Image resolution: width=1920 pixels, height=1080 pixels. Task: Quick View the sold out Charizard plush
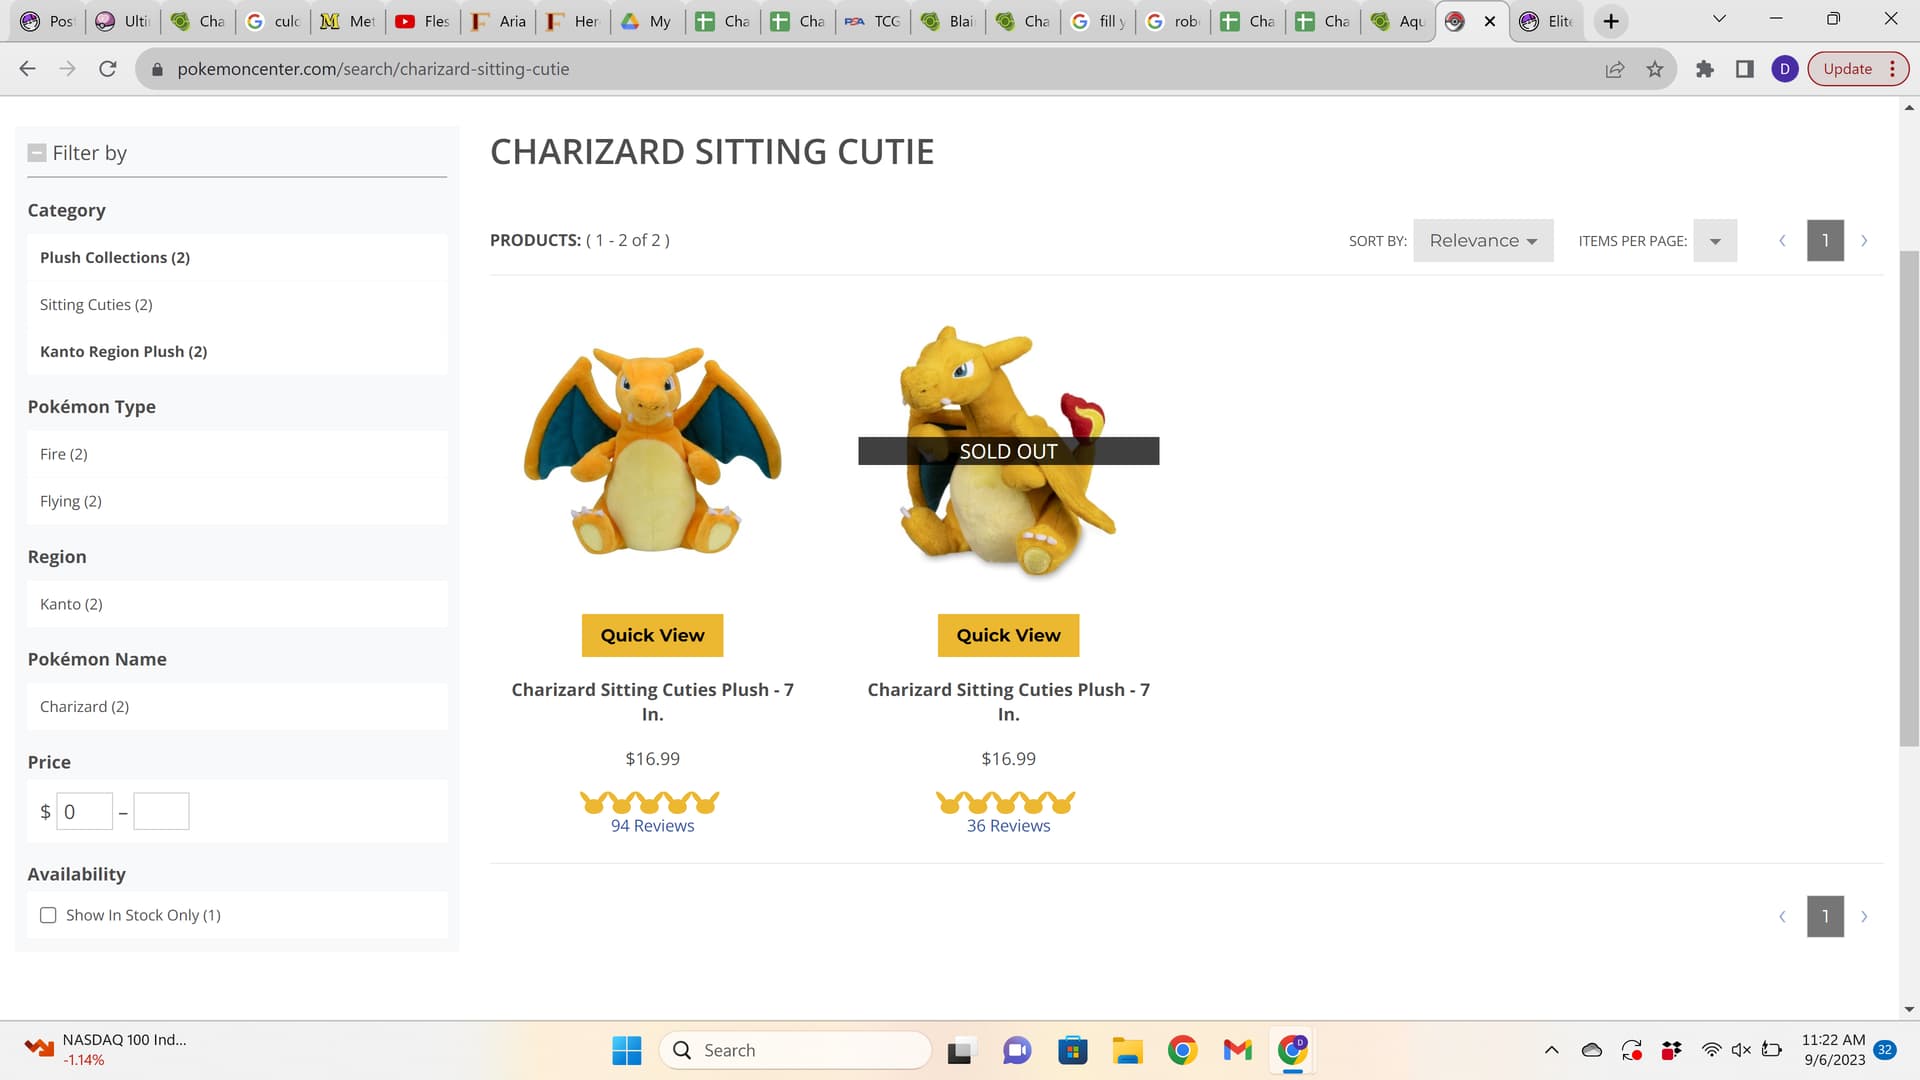[1008, 635]
